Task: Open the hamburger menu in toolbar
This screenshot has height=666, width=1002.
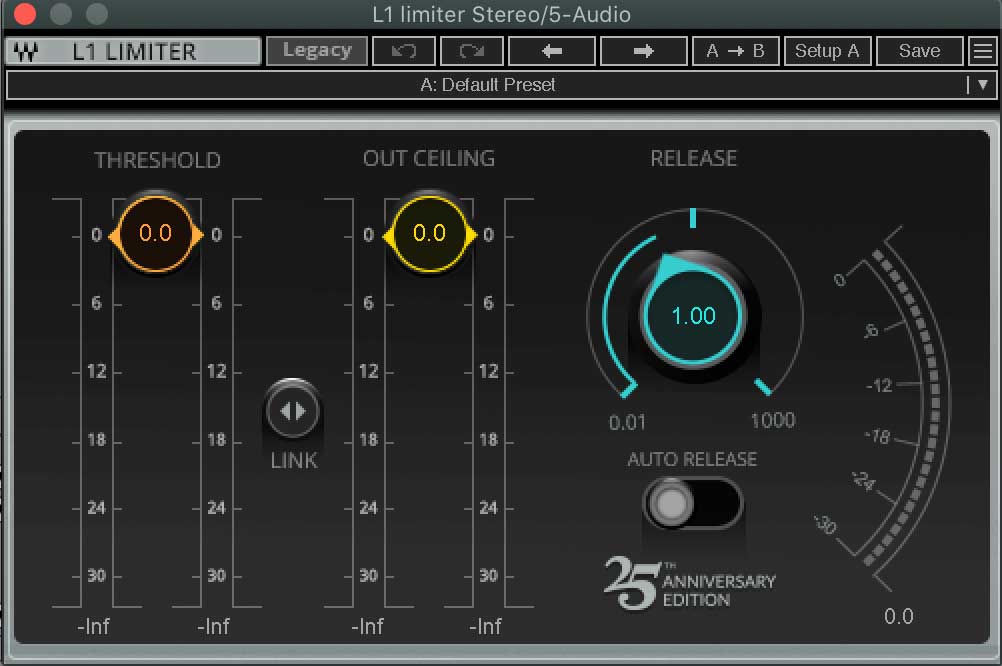Action: click(x=982, y=50)
